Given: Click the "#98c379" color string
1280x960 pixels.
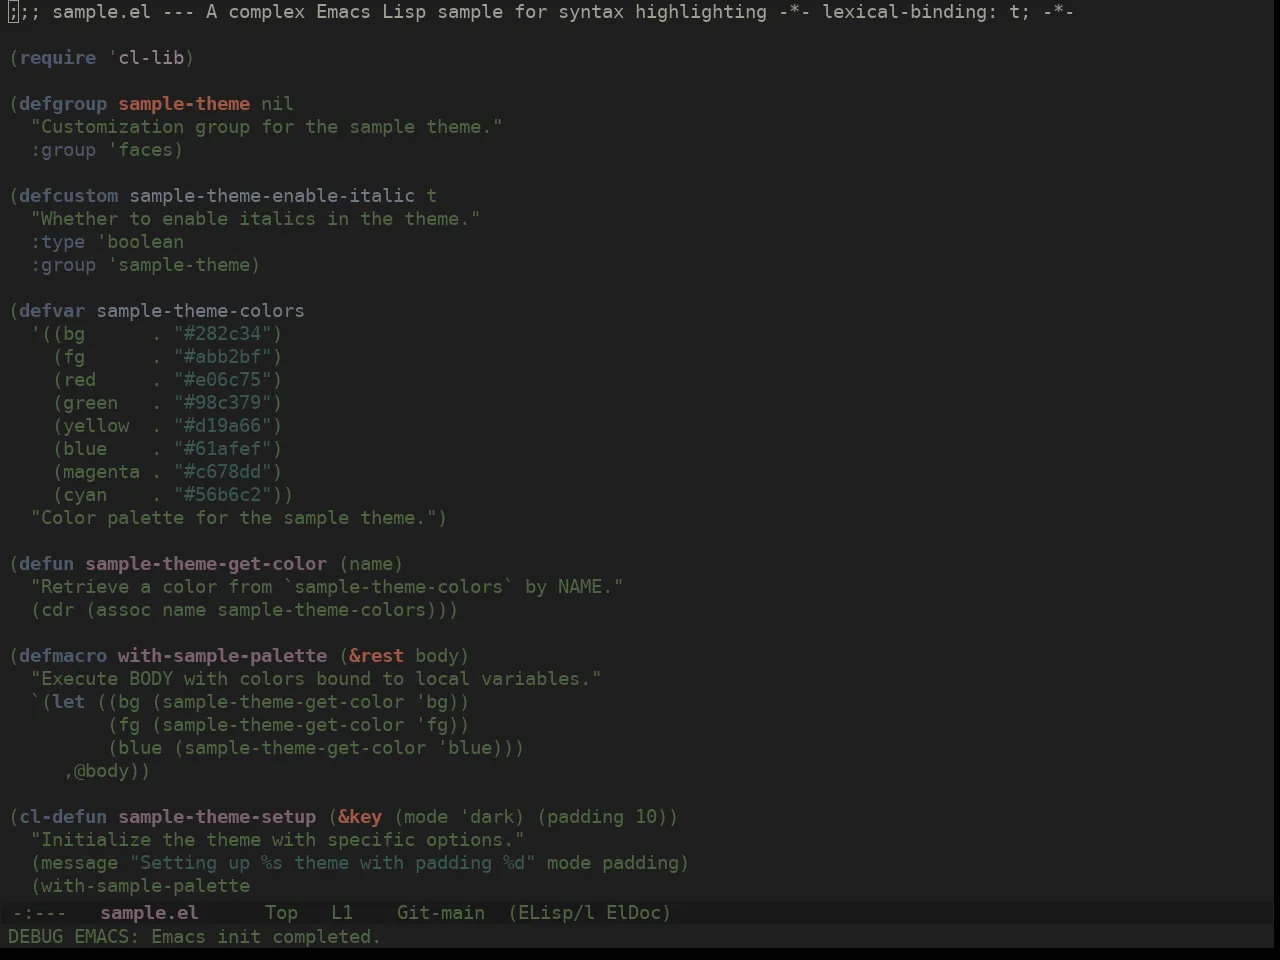Looking at the screenshot, I should click(223, 403).
